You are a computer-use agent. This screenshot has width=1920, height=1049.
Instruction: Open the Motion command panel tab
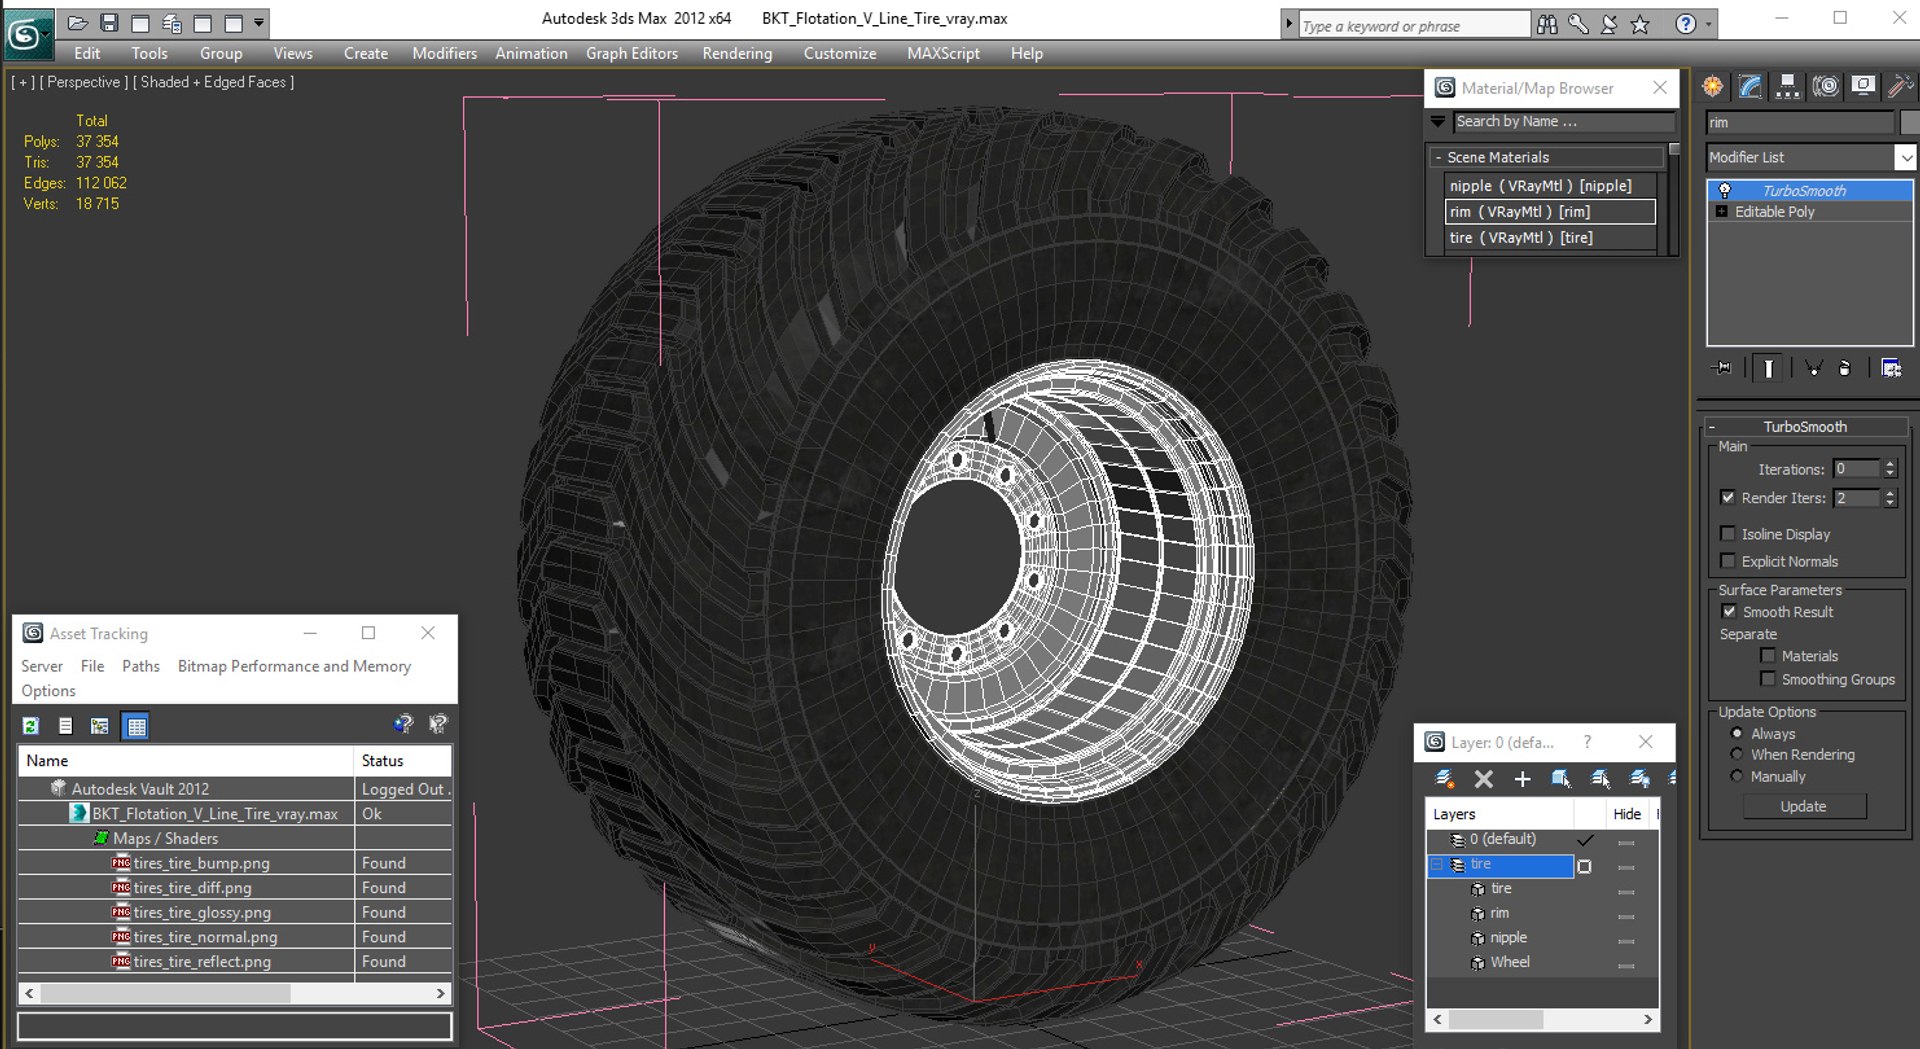pyautogui.click(x=1825, y=87)
